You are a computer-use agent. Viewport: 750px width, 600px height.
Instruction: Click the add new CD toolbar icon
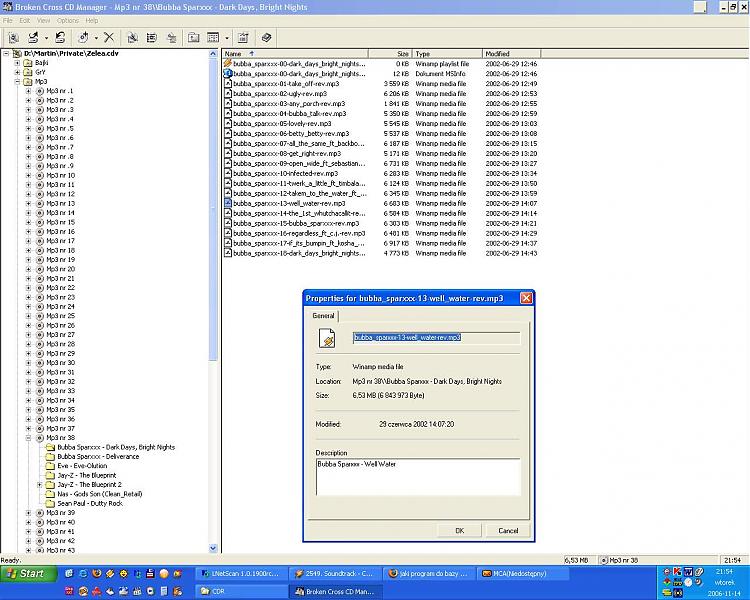point(84,38)
